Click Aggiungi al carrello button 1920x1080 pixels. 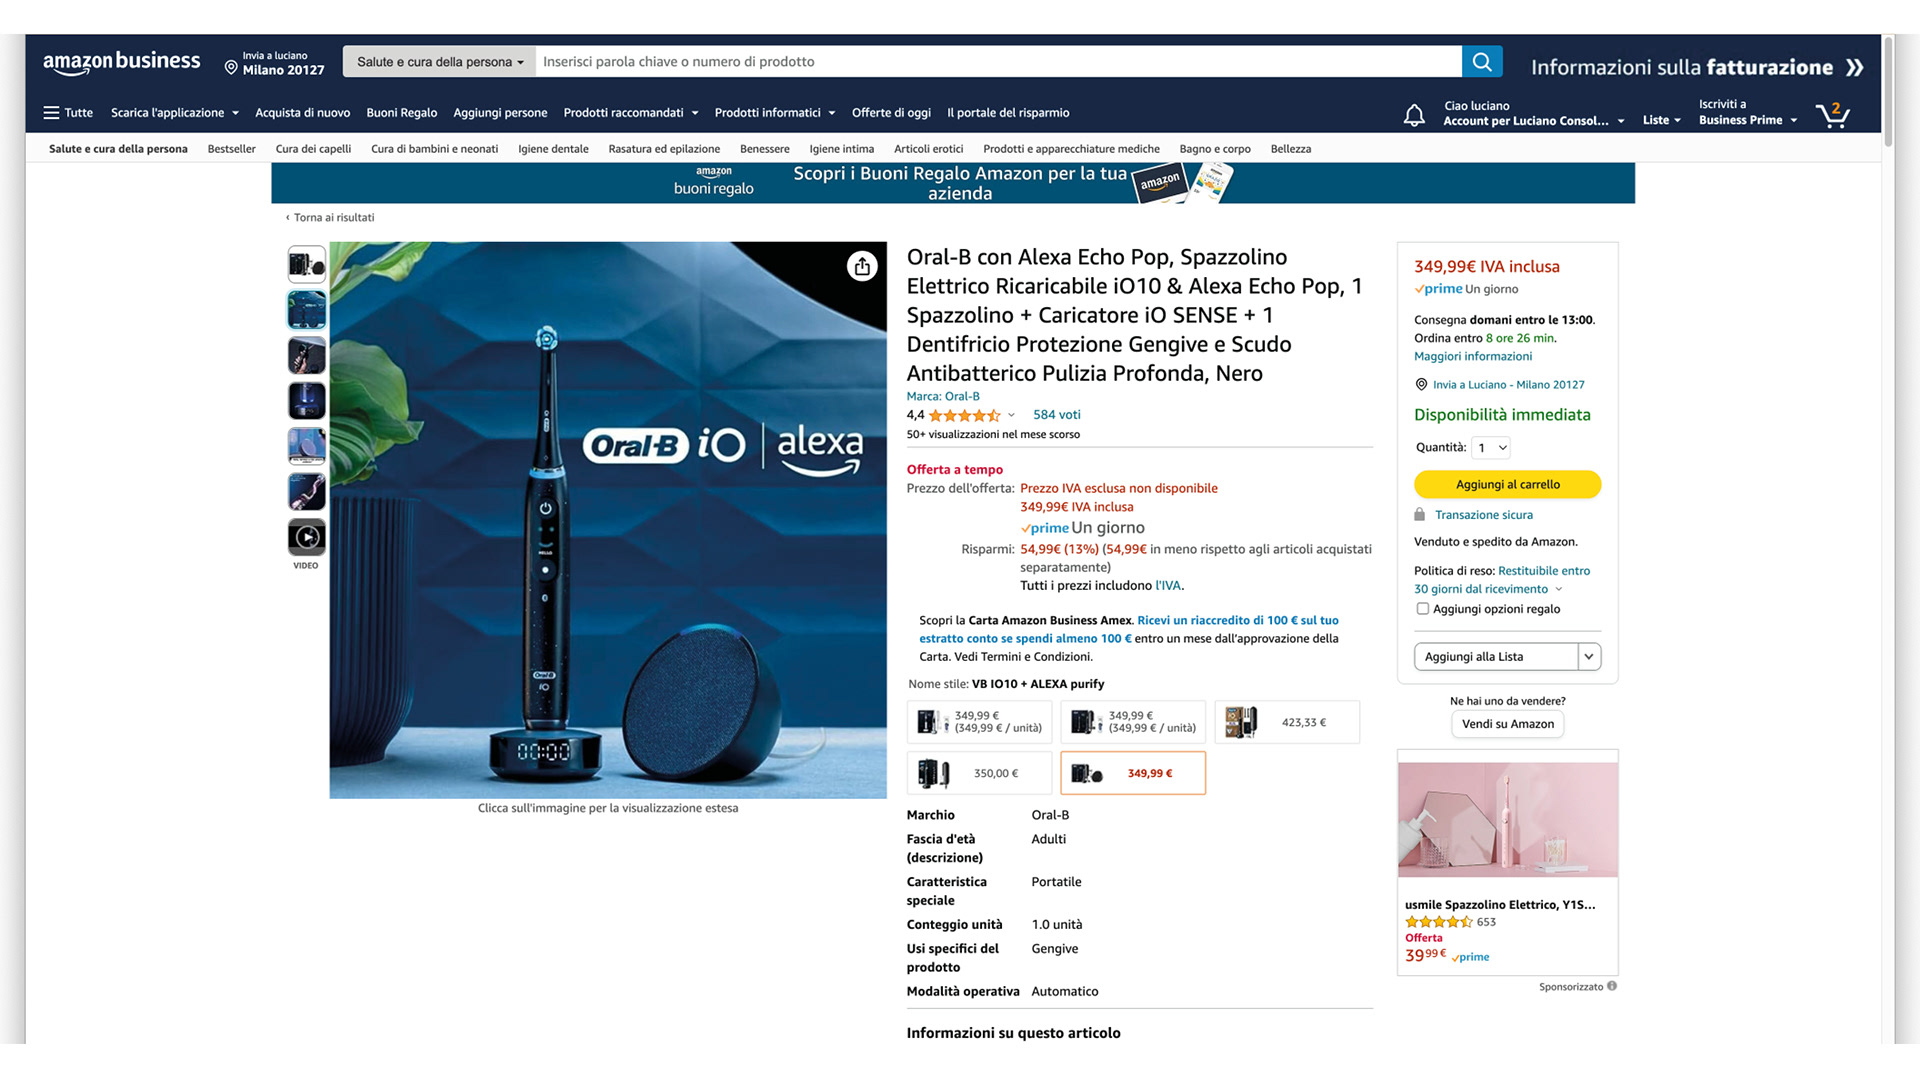point(1507,484)
